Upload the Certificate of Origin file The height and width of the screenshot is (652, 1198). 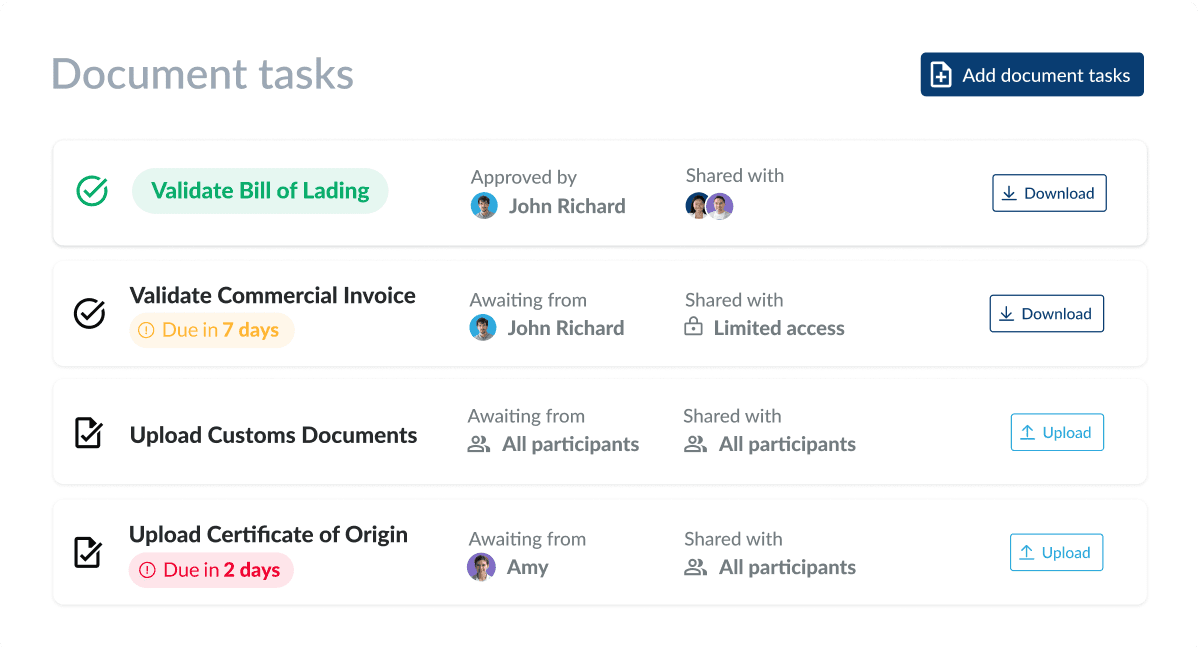tap(1055, 553)
